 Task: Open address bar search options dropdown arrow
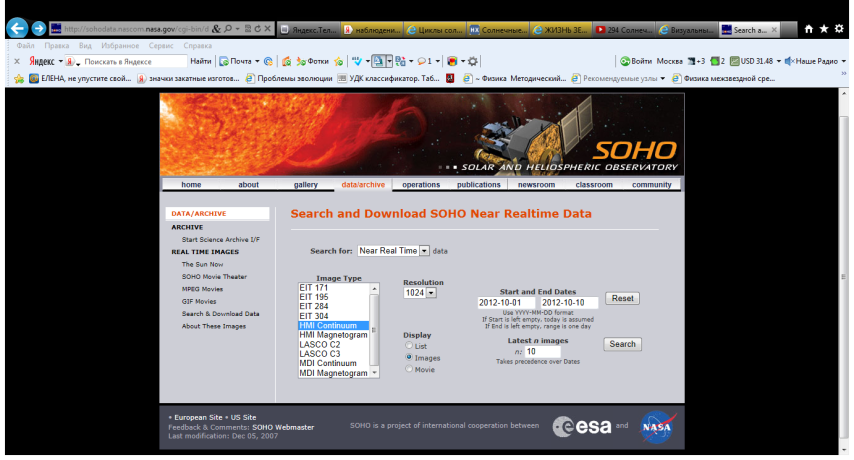pyautogui.click(x=237, y=29)
